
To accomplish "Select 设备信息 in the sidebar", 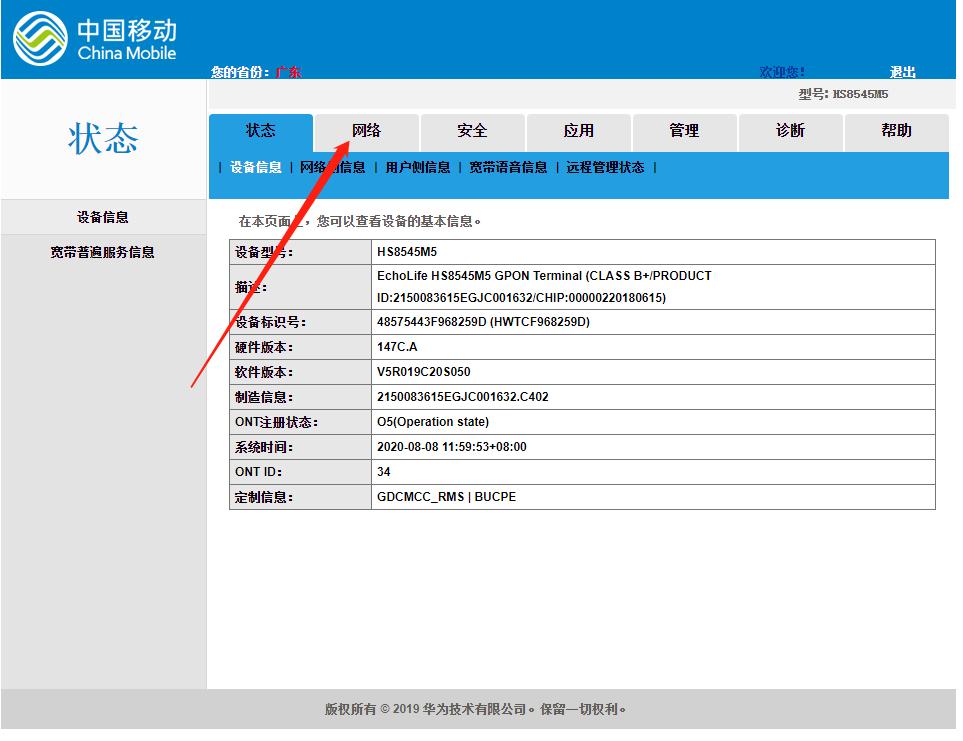I will coord(102,216).
